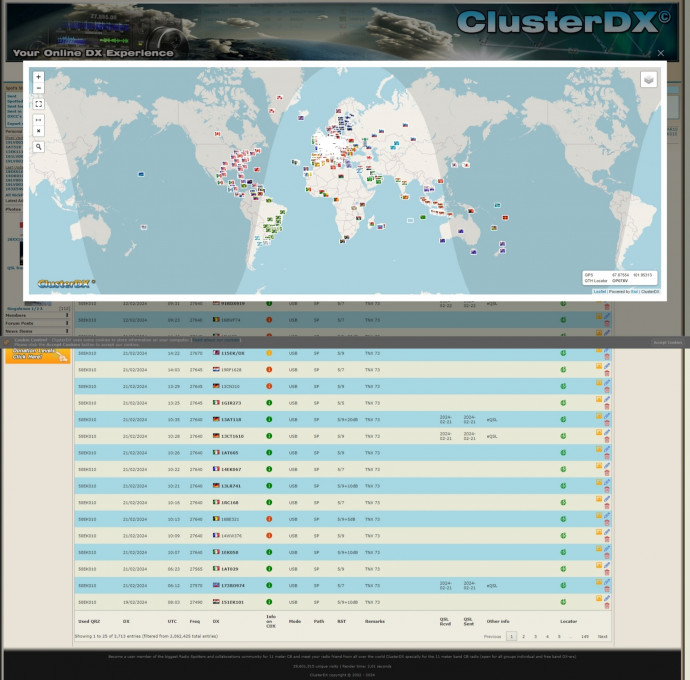
Task: Accept cookies in the cookie control bar
Action: (x=668, y=342)
